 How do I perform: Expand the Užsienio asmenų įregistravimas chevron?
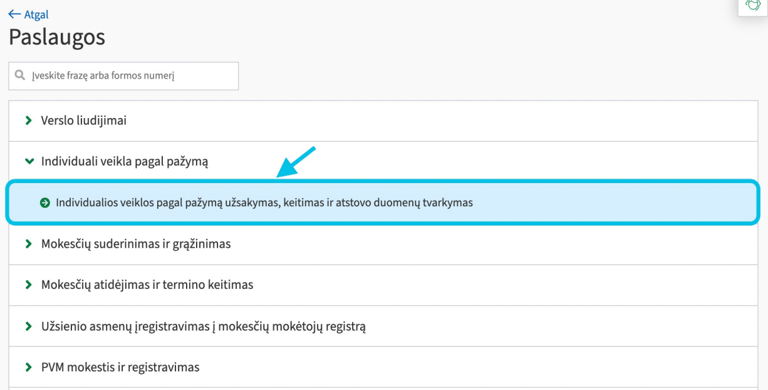coord(28,326)
